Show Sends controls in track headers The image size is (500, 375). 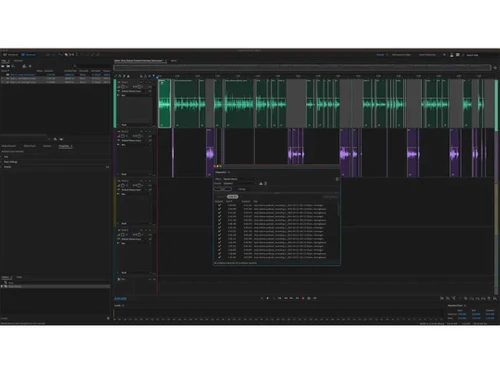[124, 76]
